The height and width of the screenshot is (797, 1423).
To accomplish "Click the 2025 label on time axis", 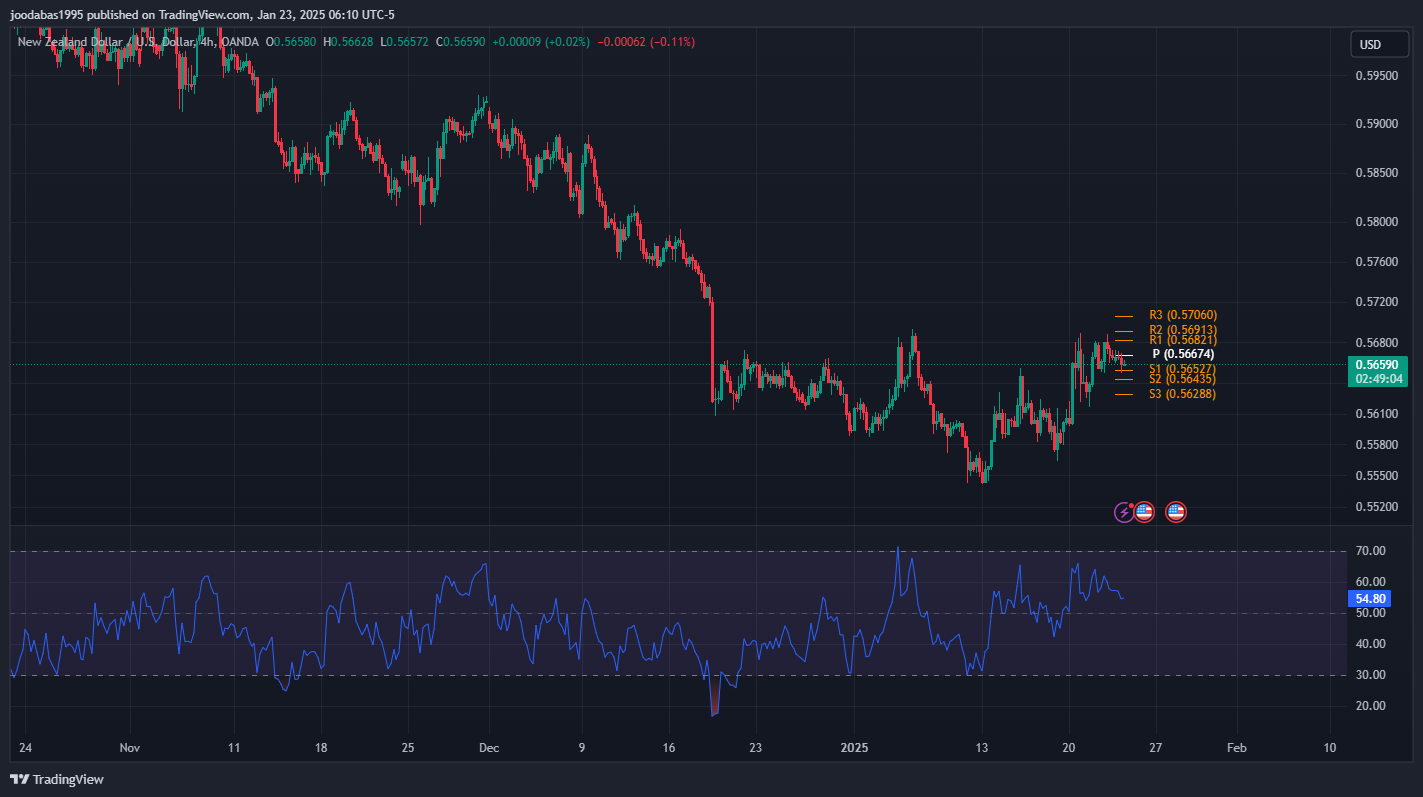I will [854, 748].
